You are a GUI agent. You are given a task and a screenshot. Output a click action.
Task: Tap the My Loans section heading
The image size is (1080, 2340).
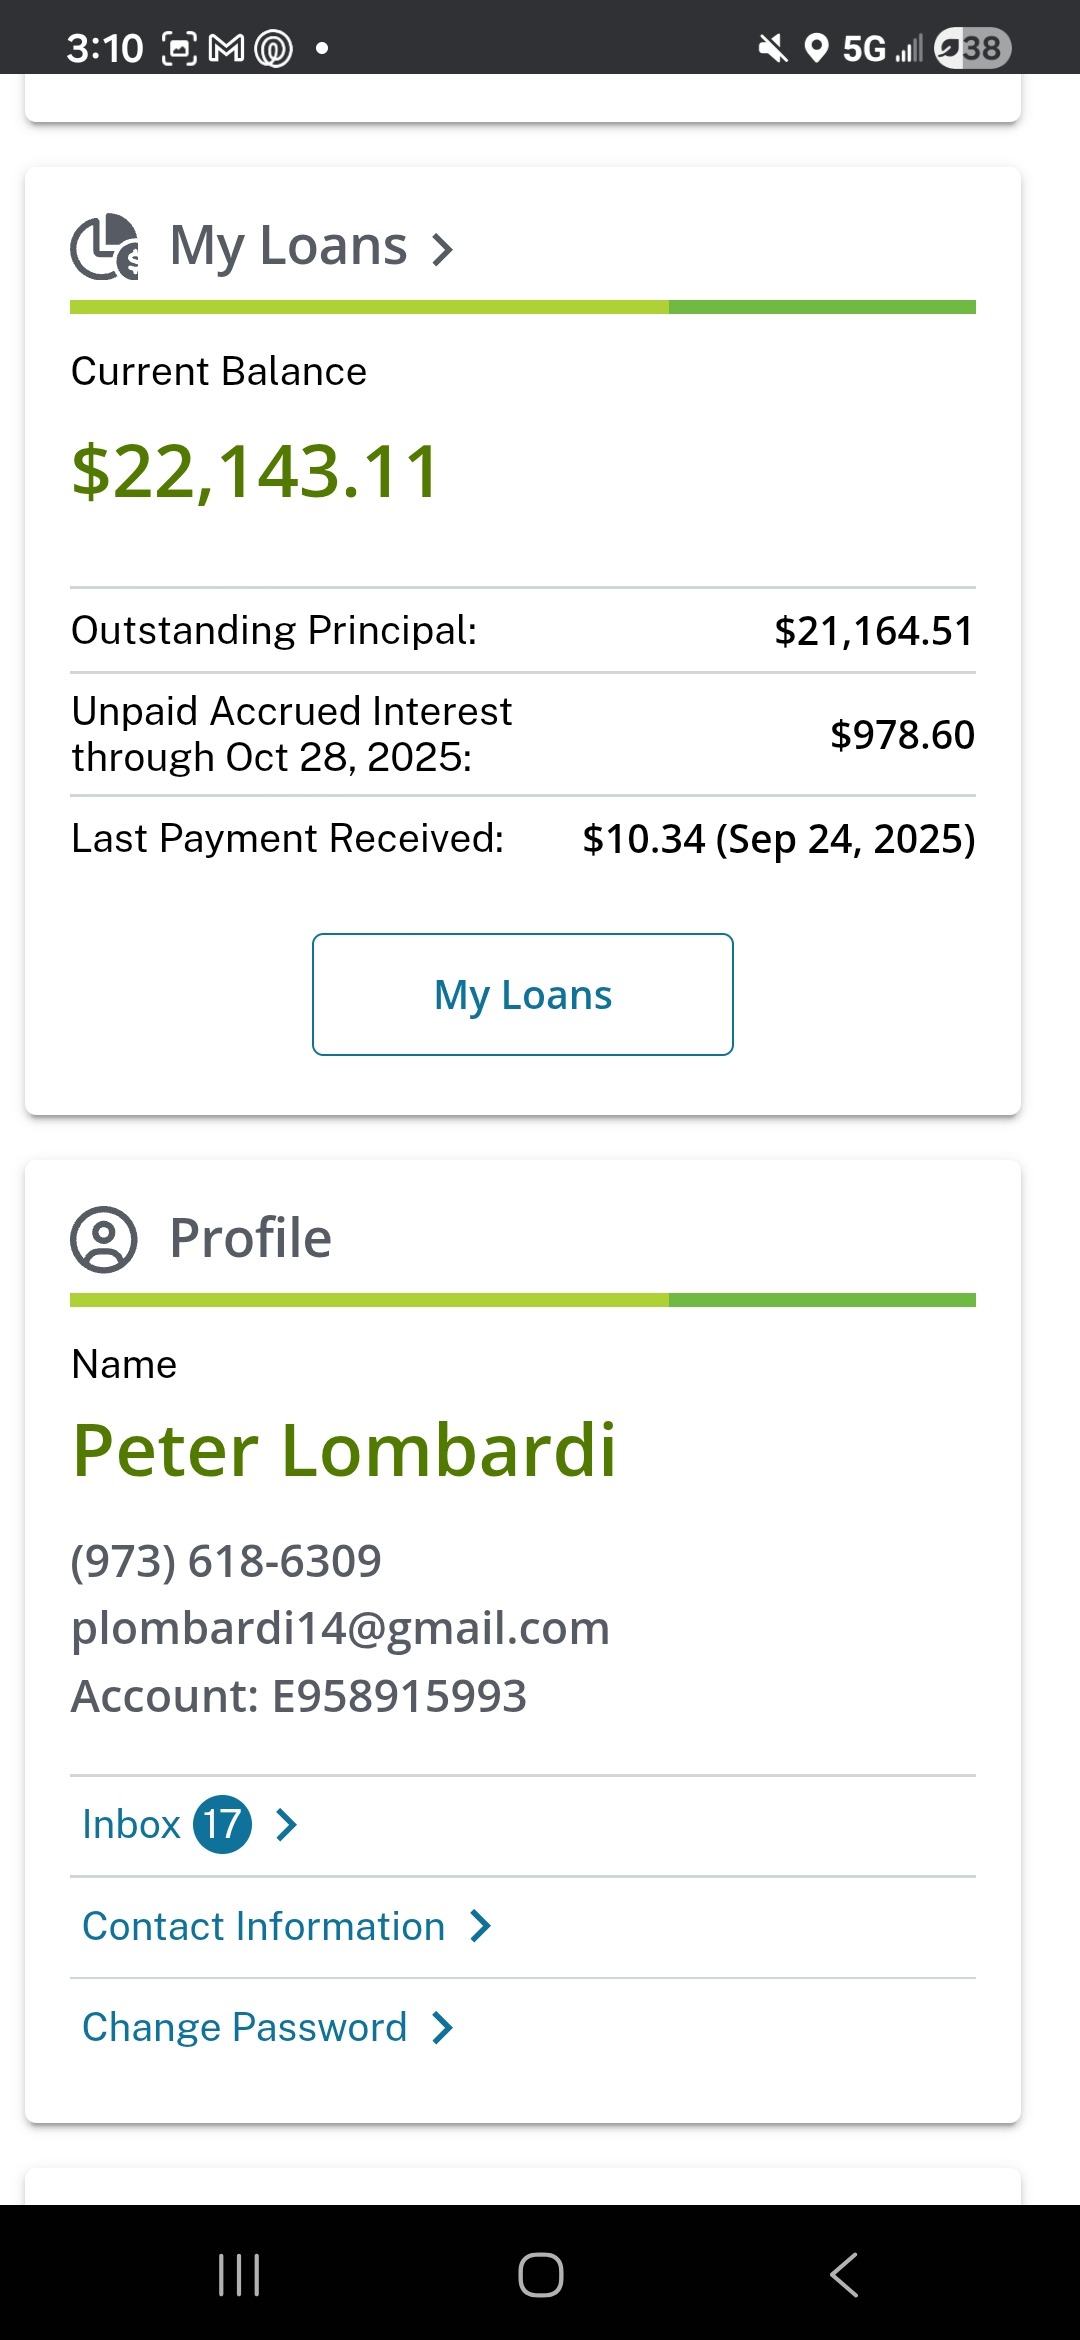[288, 246]
